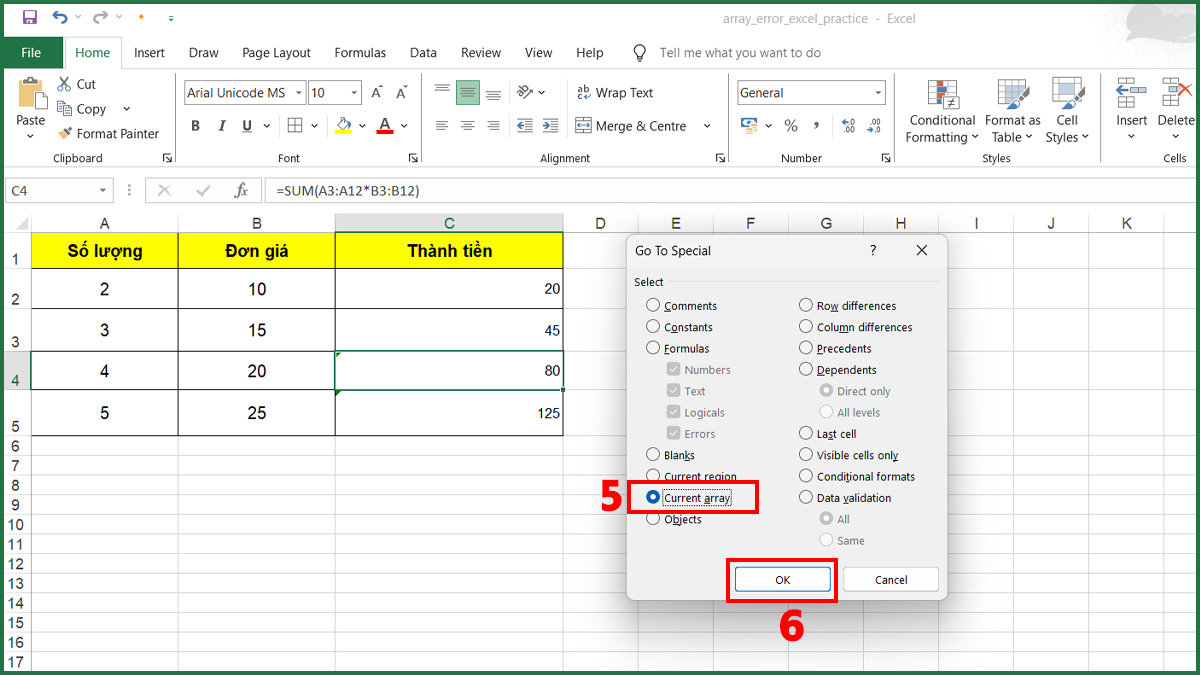Click the Undo arrow icon

tap(60, 17)
